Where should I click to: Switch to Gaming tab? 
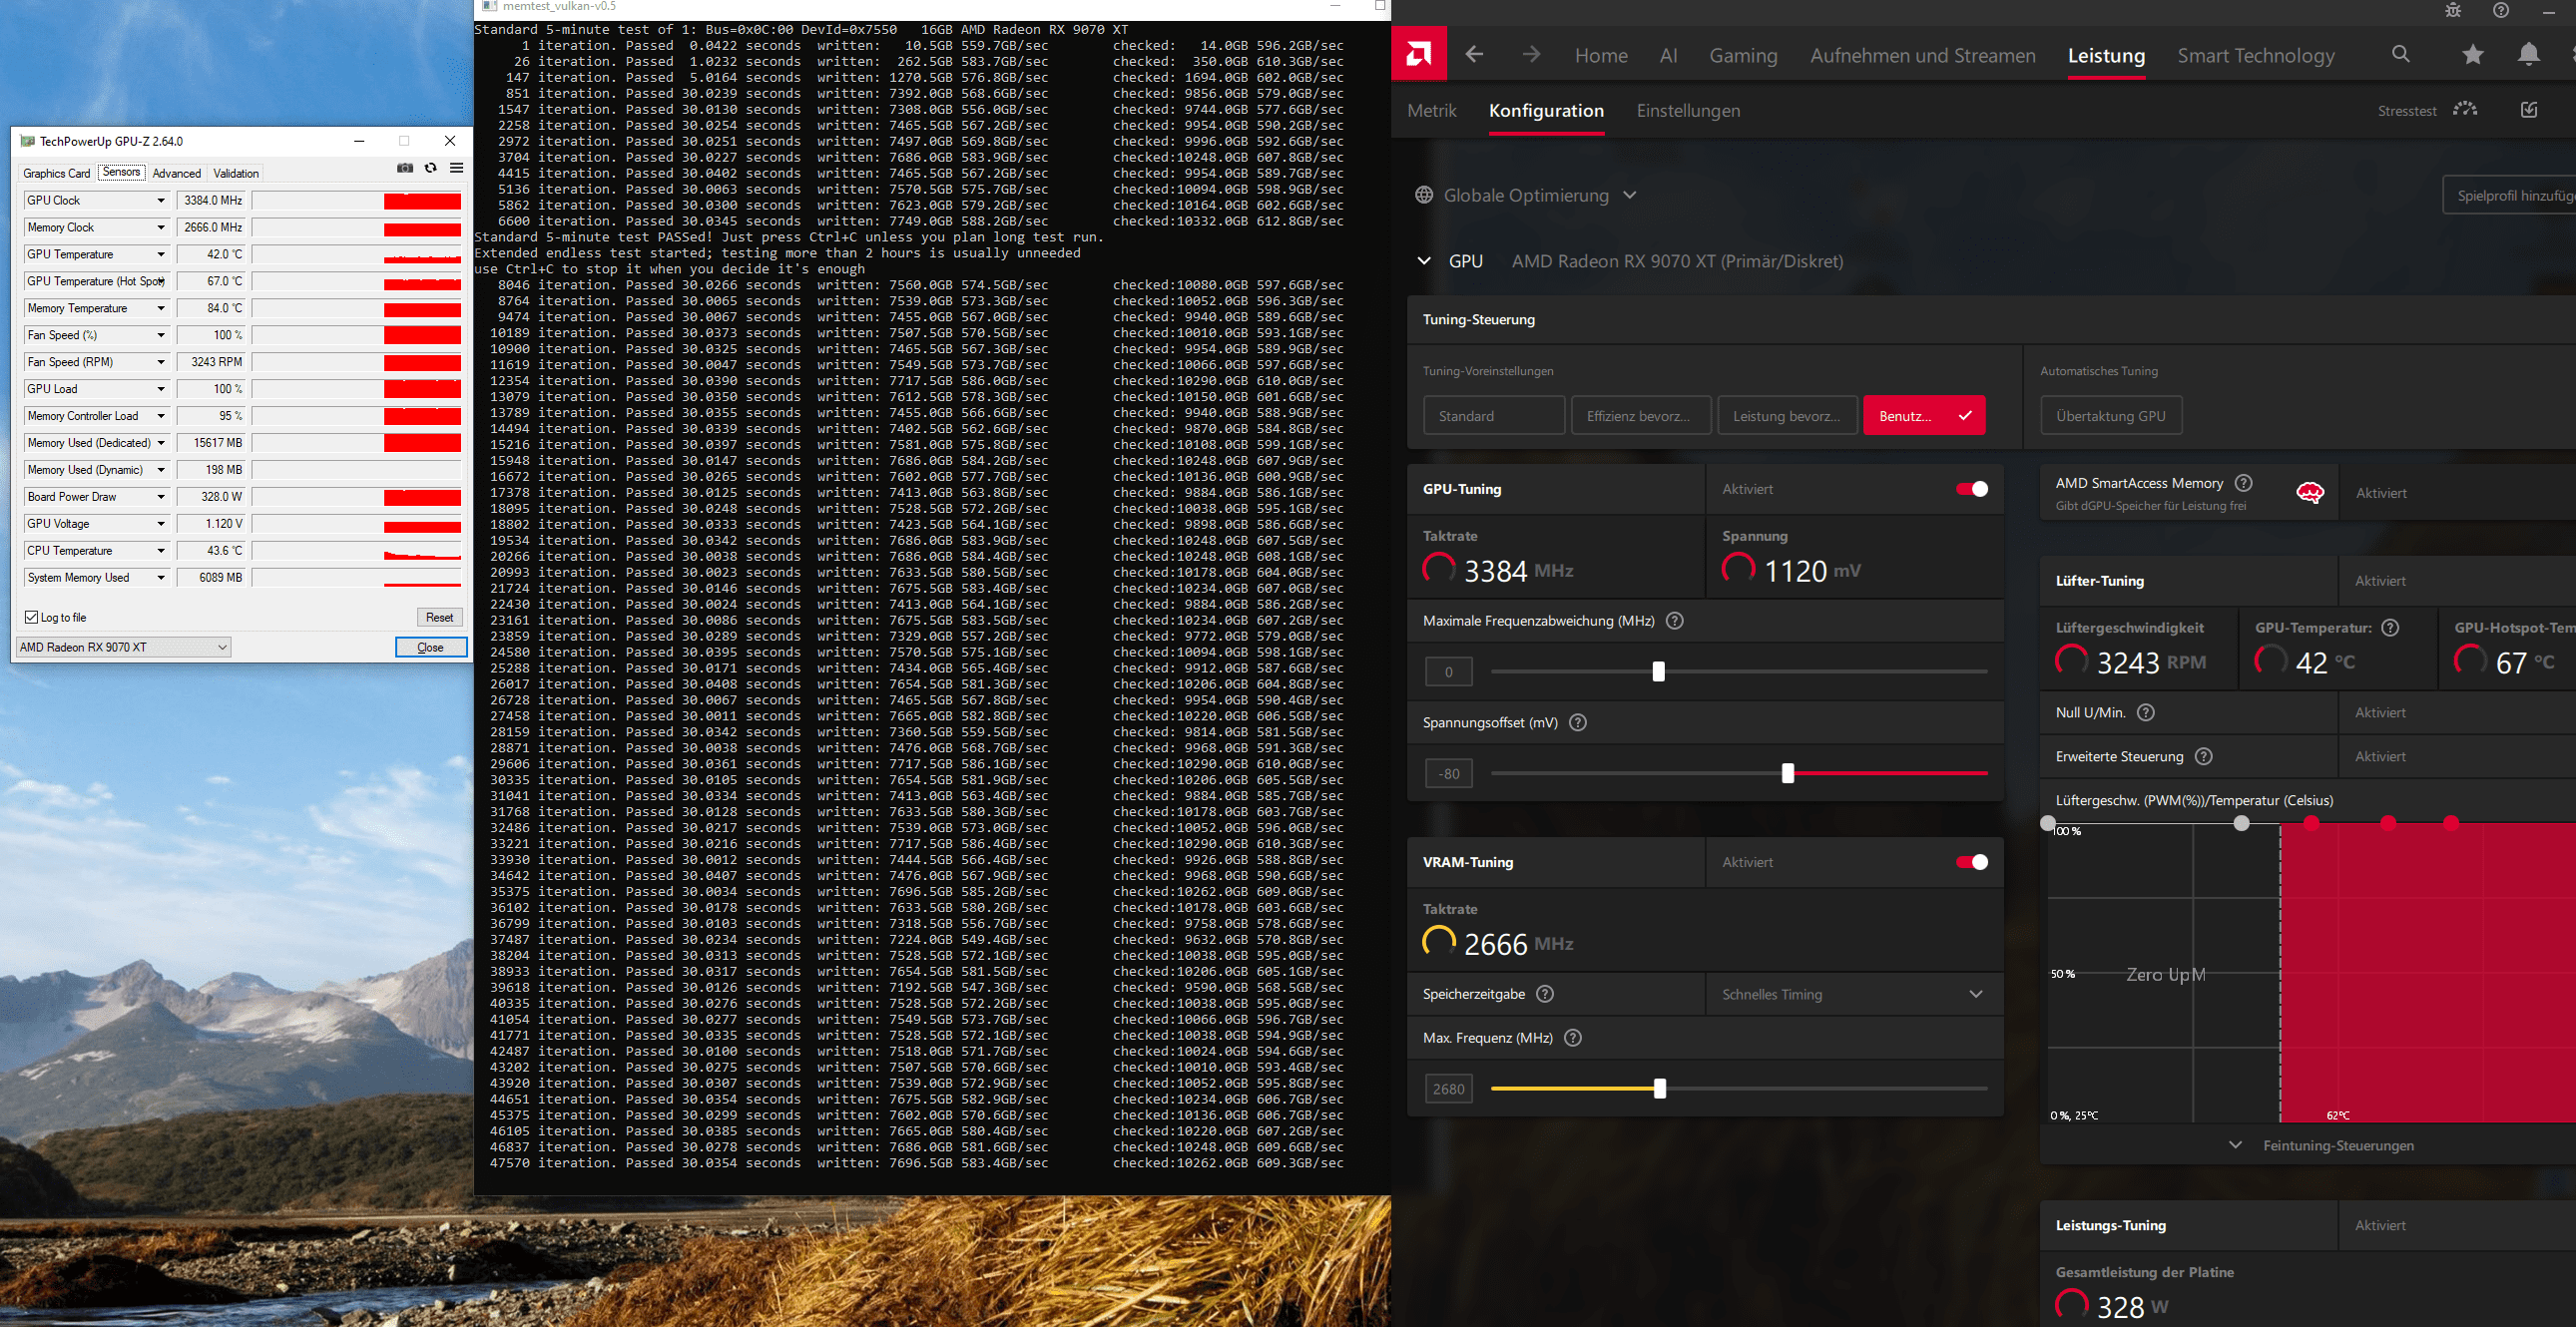(1743, 56)
